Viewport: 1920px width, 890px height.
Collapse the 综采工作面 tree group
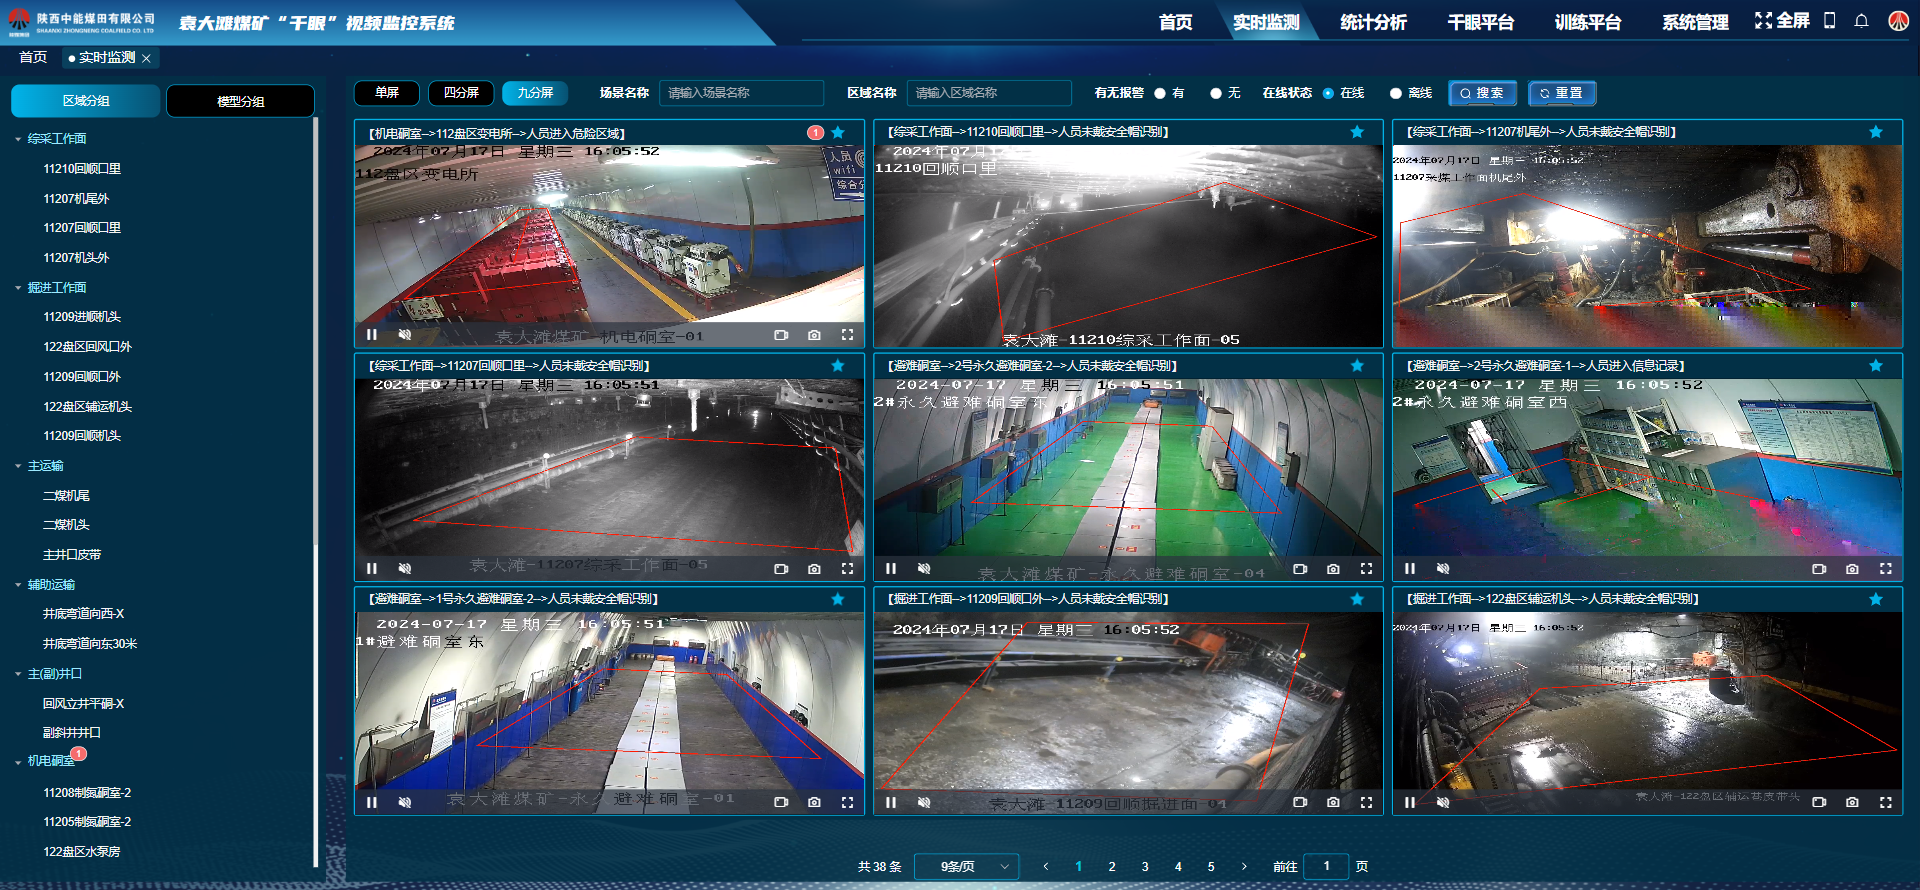[x=18, y=139]
